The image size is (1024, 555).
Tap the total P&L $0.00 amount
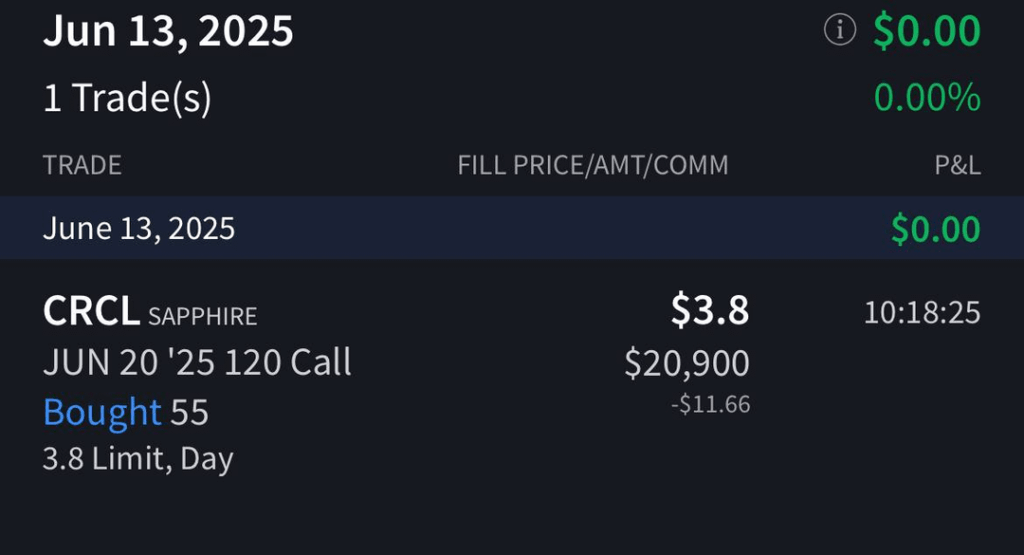tap(927, 31)
